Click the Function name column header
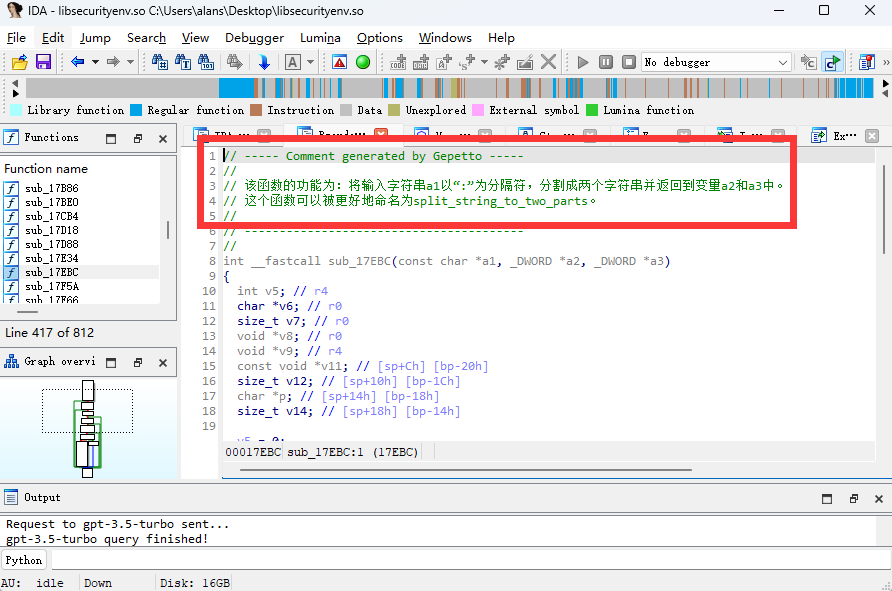This screenshot has height=591, width=892. click(x=46, y=169)
